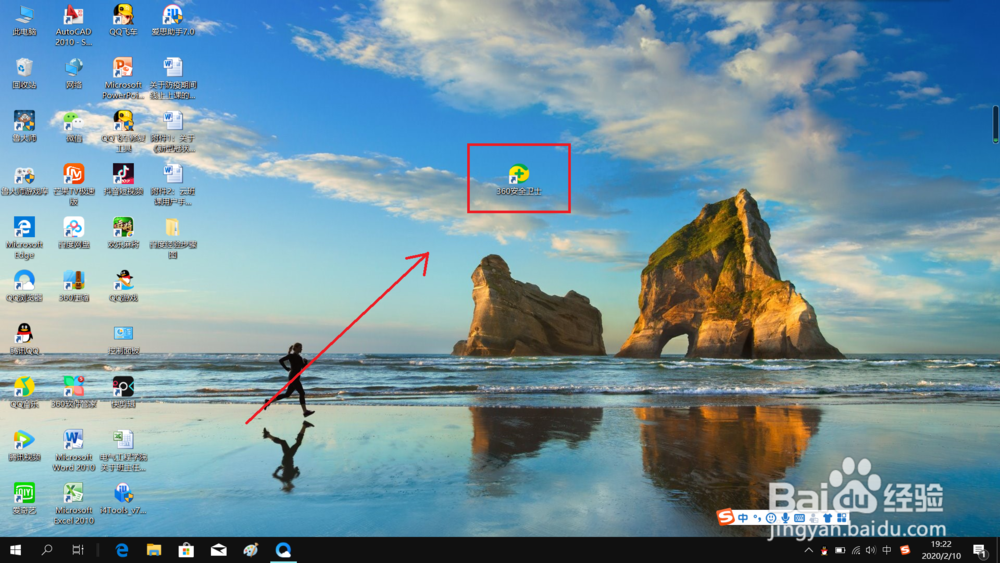This screenshot has height=563, width=1000.
Task: Launch 芒果TV极速版 shortcut
Action: click(73, 185)
